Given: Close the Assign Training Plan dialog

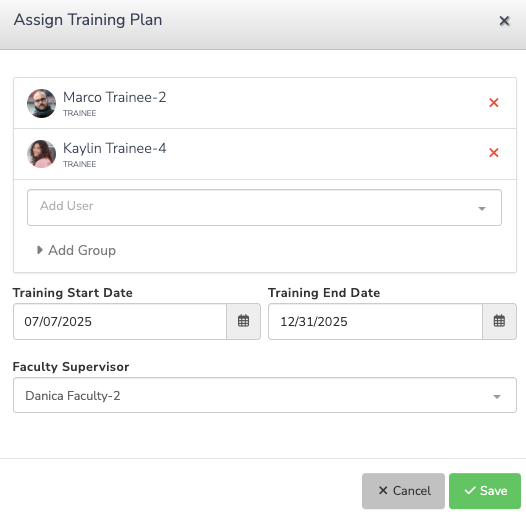Looking at the screenshot, I should 504,21.
